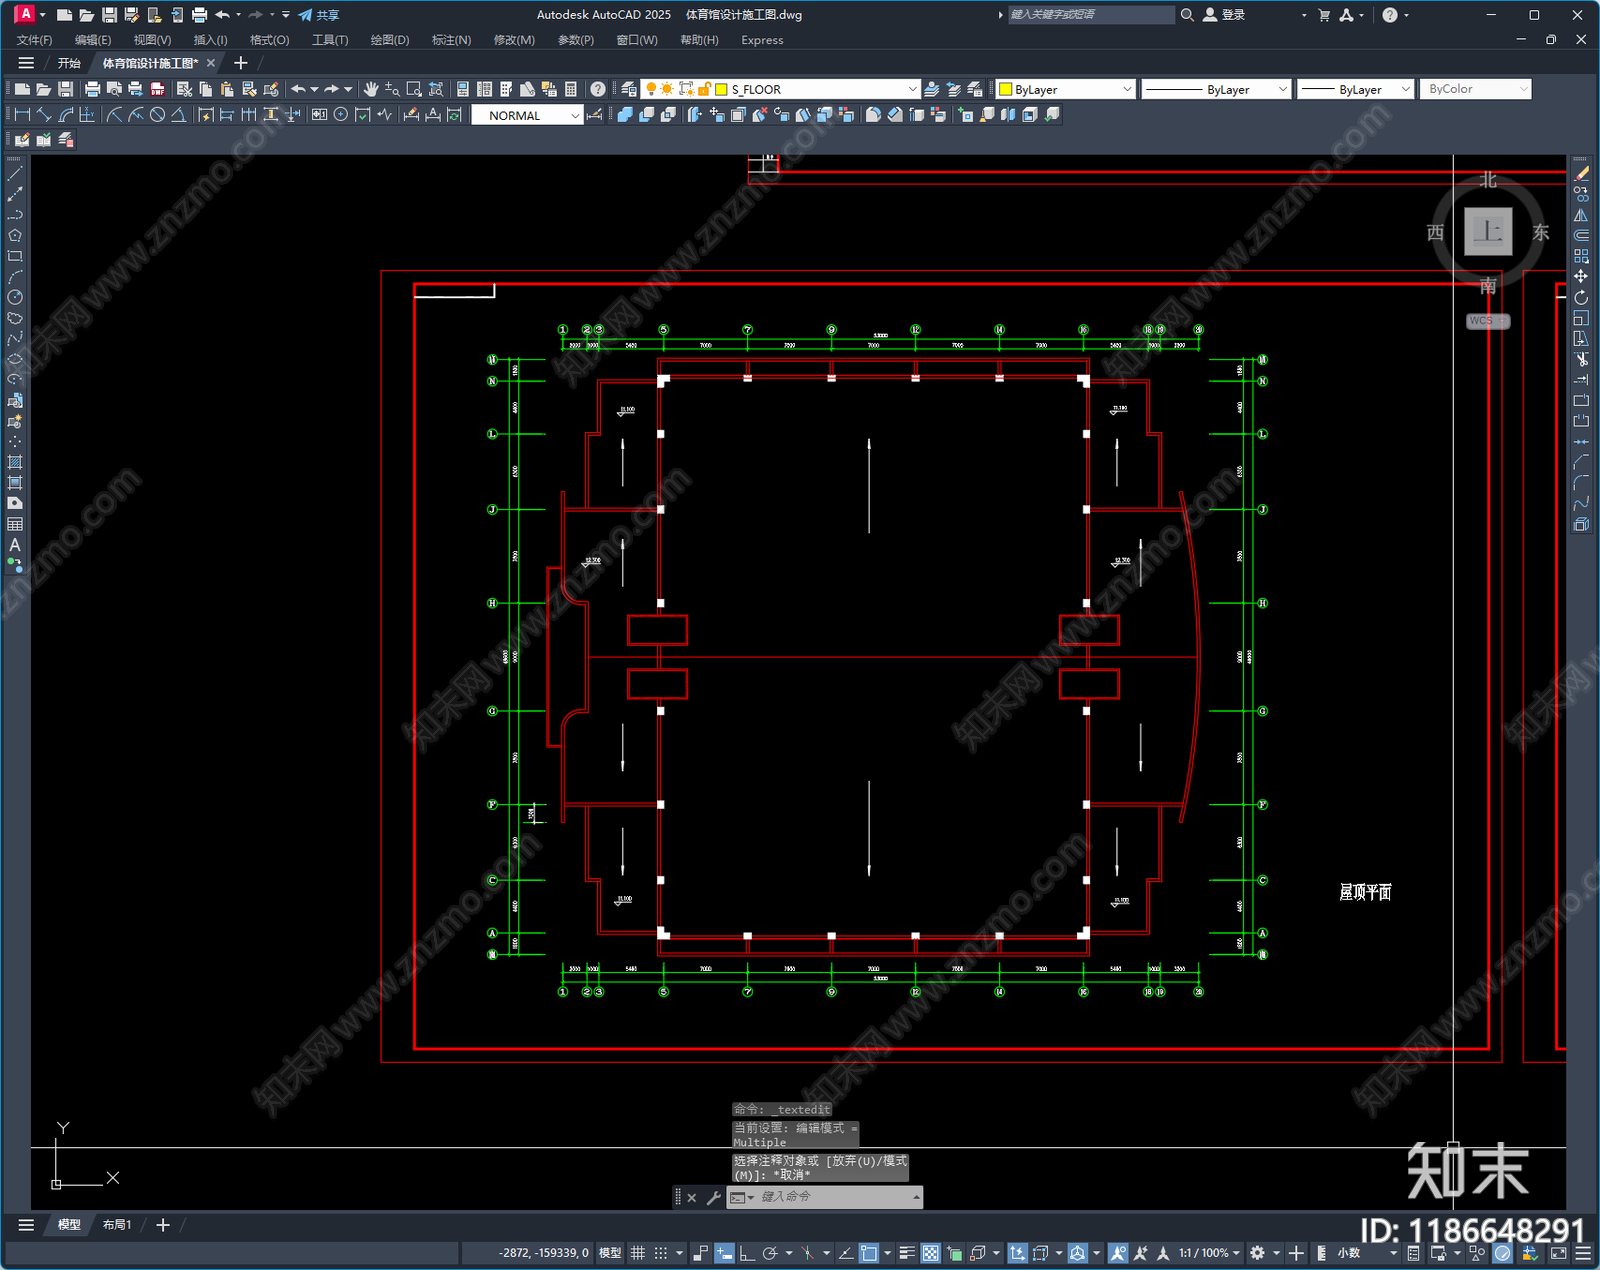Select the Circle draw tool in left toolbar
Viewport: 1600px width, 1270px height.
coord(15,297)
